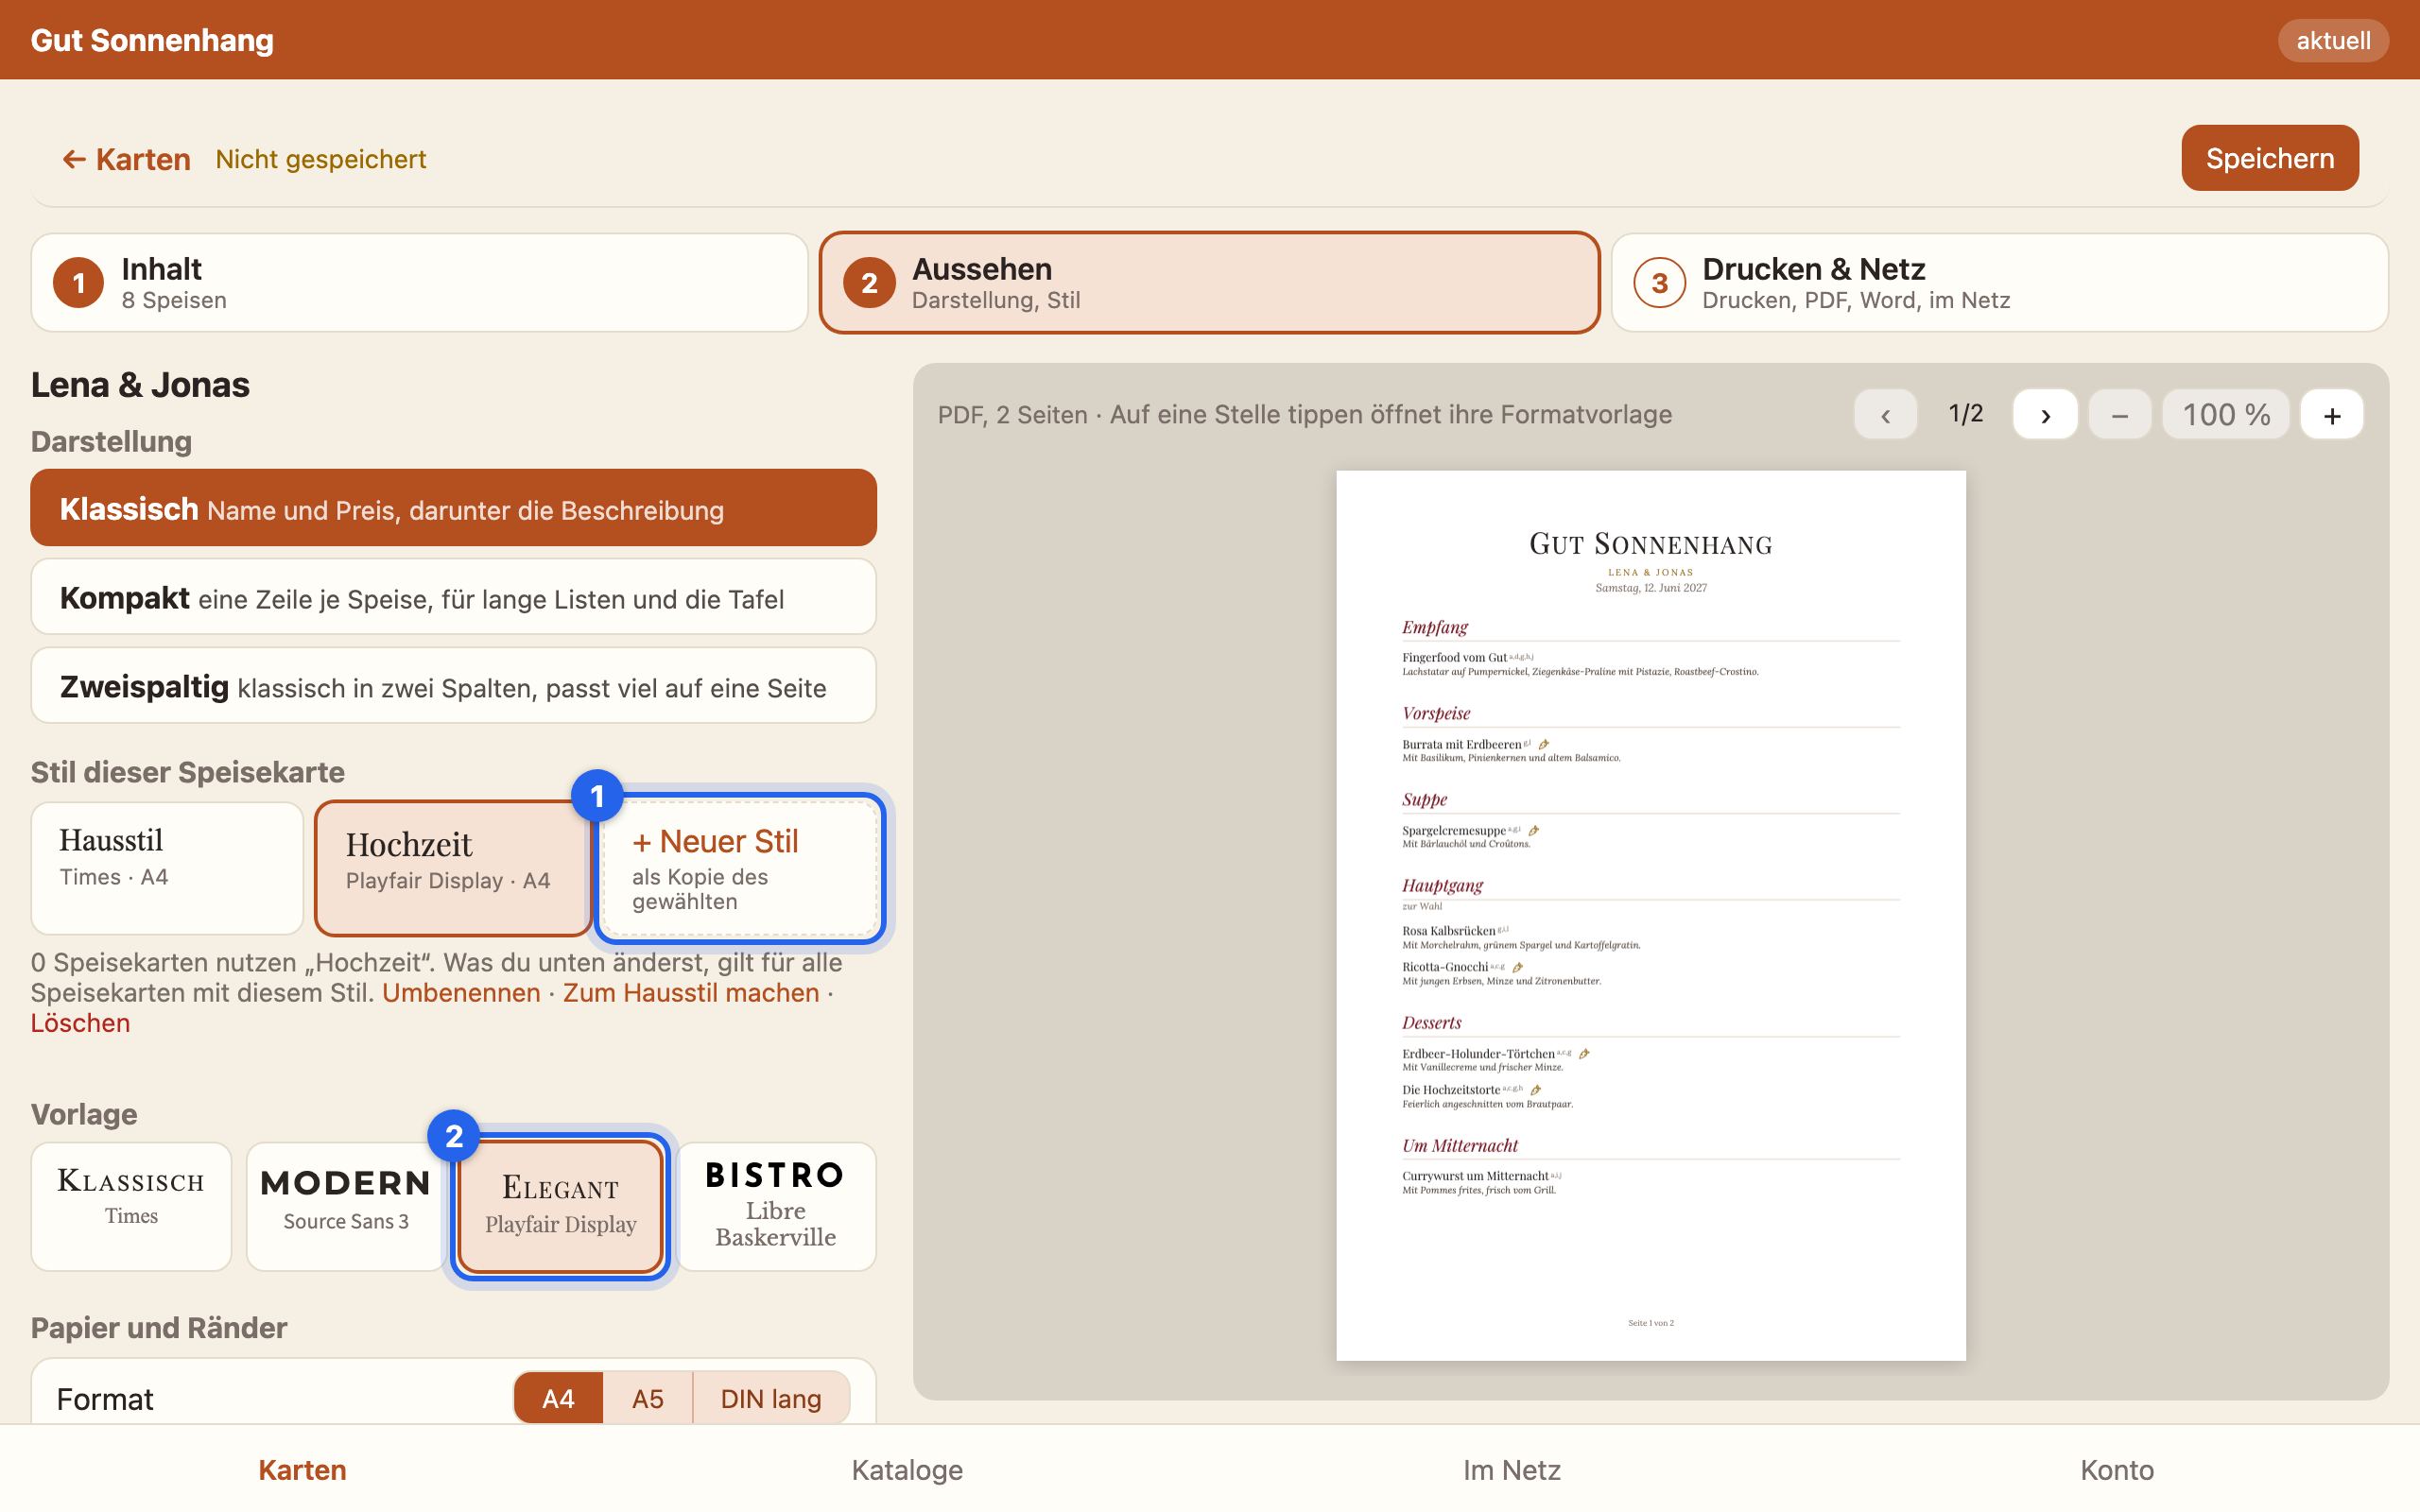
Task: Click Hauptgang heading in PDF preview
Action: [1442, 886]
